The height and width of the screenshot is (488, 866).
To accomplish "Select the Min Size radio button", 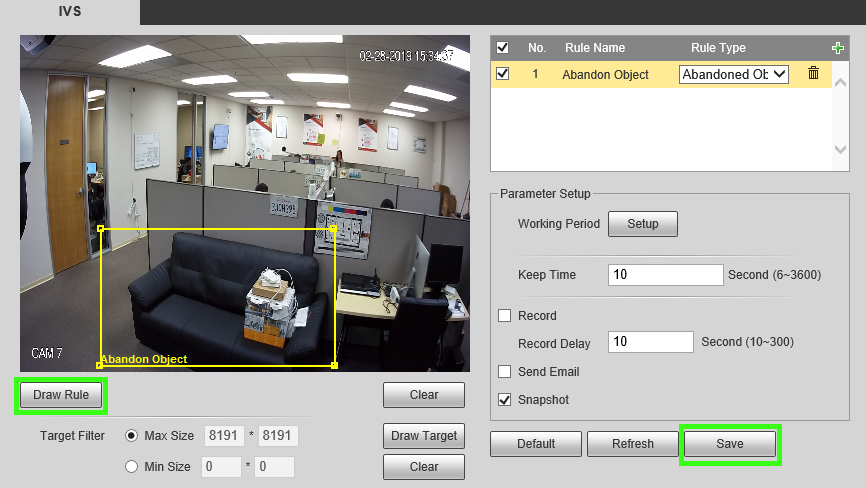I will tap(131, 466).
